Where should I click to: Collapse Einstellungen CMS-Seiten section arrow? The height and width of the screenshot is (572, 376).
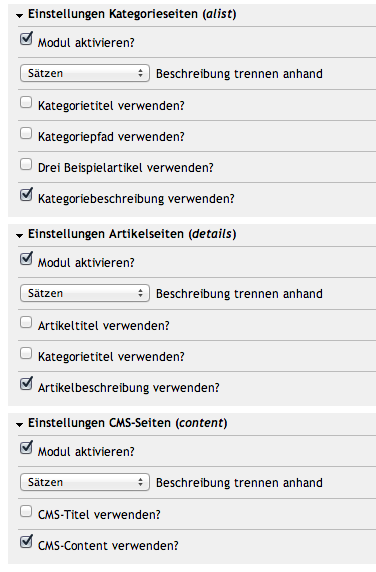coord(20,424)
